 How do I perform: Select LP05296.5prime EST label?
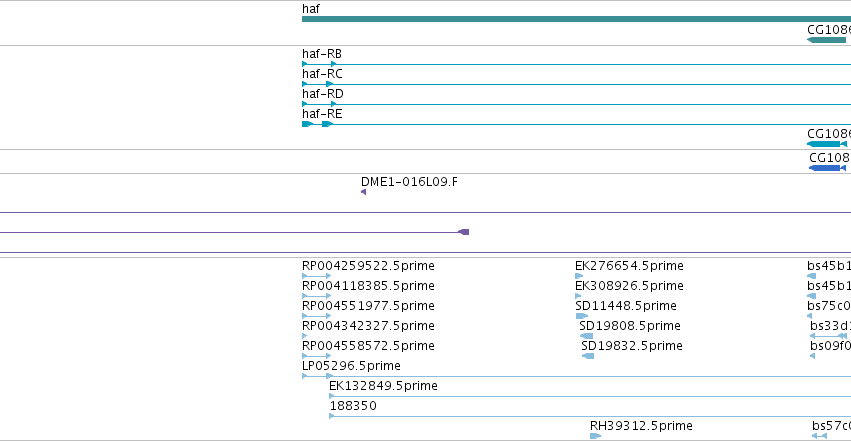[351, 366]
